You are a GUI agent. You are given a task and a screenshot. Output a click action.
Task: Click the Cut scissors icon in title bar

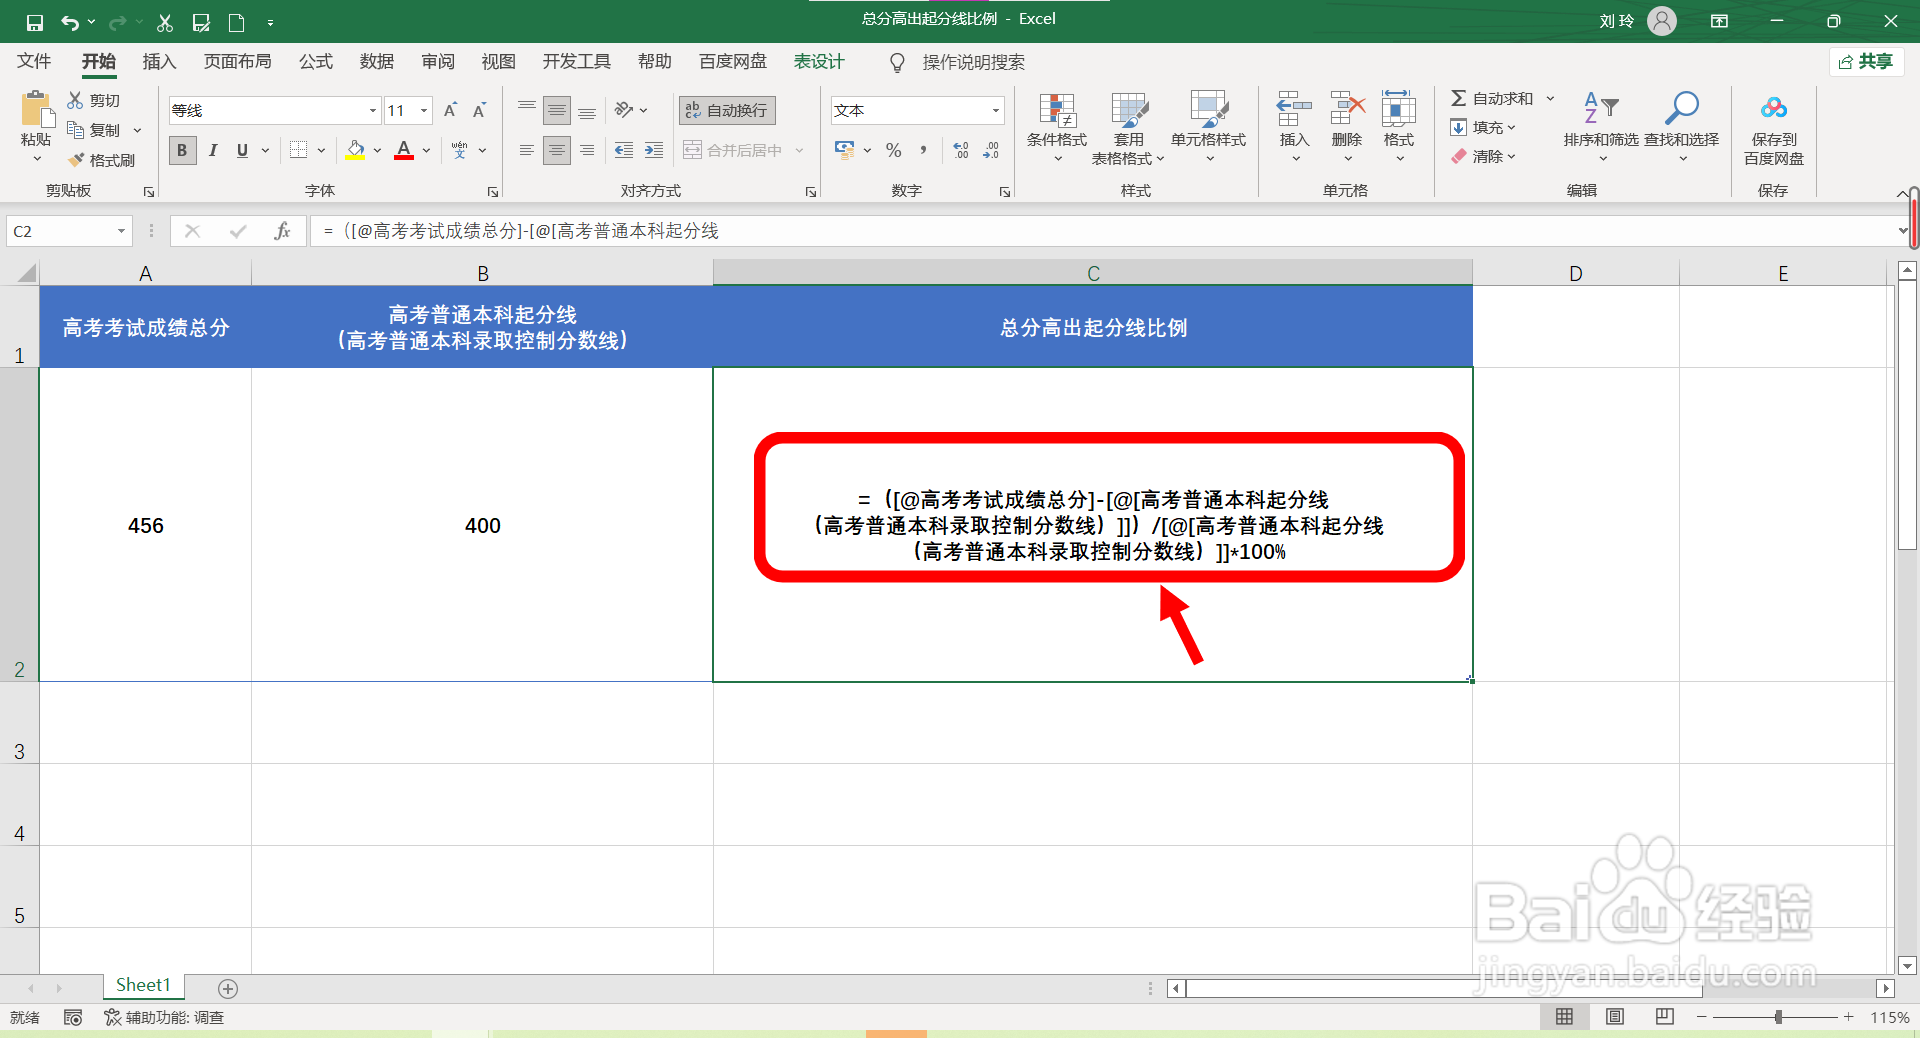[x=165, y=22]
